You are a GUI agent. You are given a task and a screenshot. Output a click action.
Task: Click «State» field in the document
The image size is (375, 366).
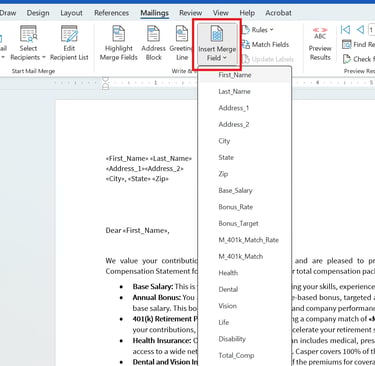139,179
